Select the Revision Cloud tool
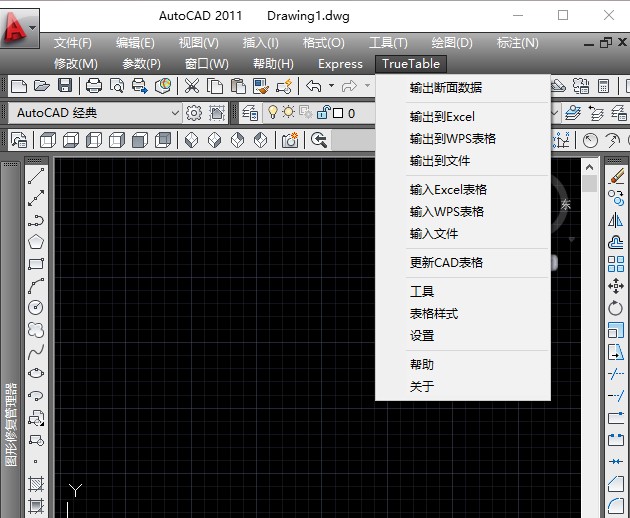 pos(36,330)
